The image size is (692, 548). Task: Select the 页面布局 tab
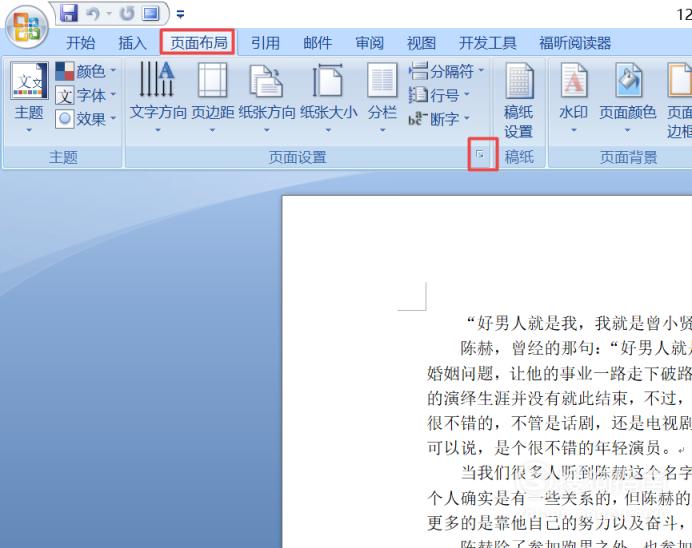pos(198,42)
